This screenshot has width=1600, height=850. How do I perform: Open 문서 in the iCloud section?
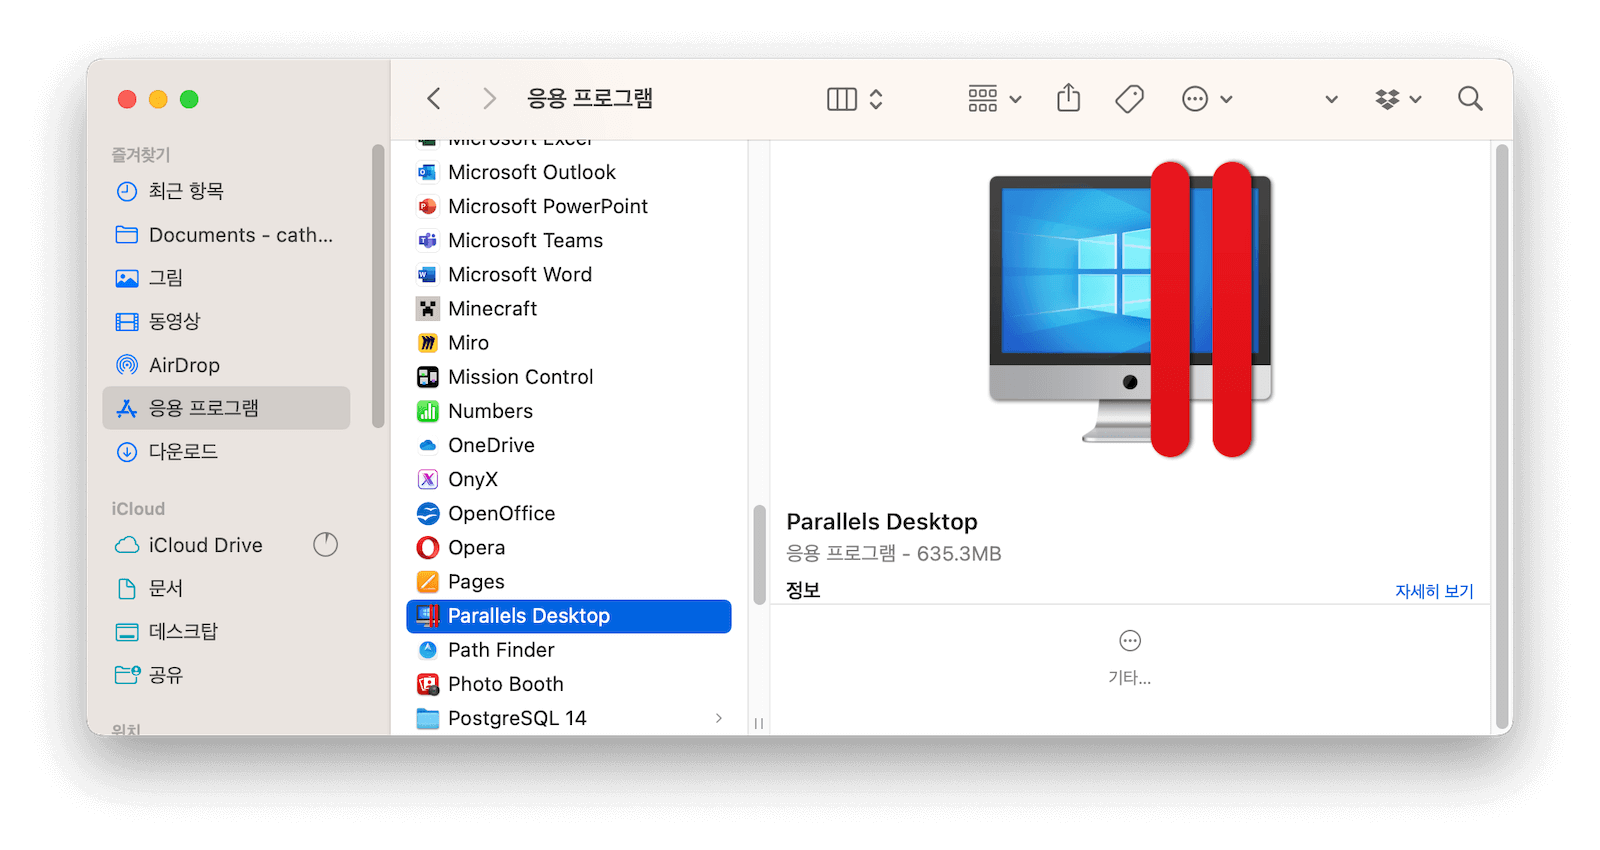coord(226,588)
